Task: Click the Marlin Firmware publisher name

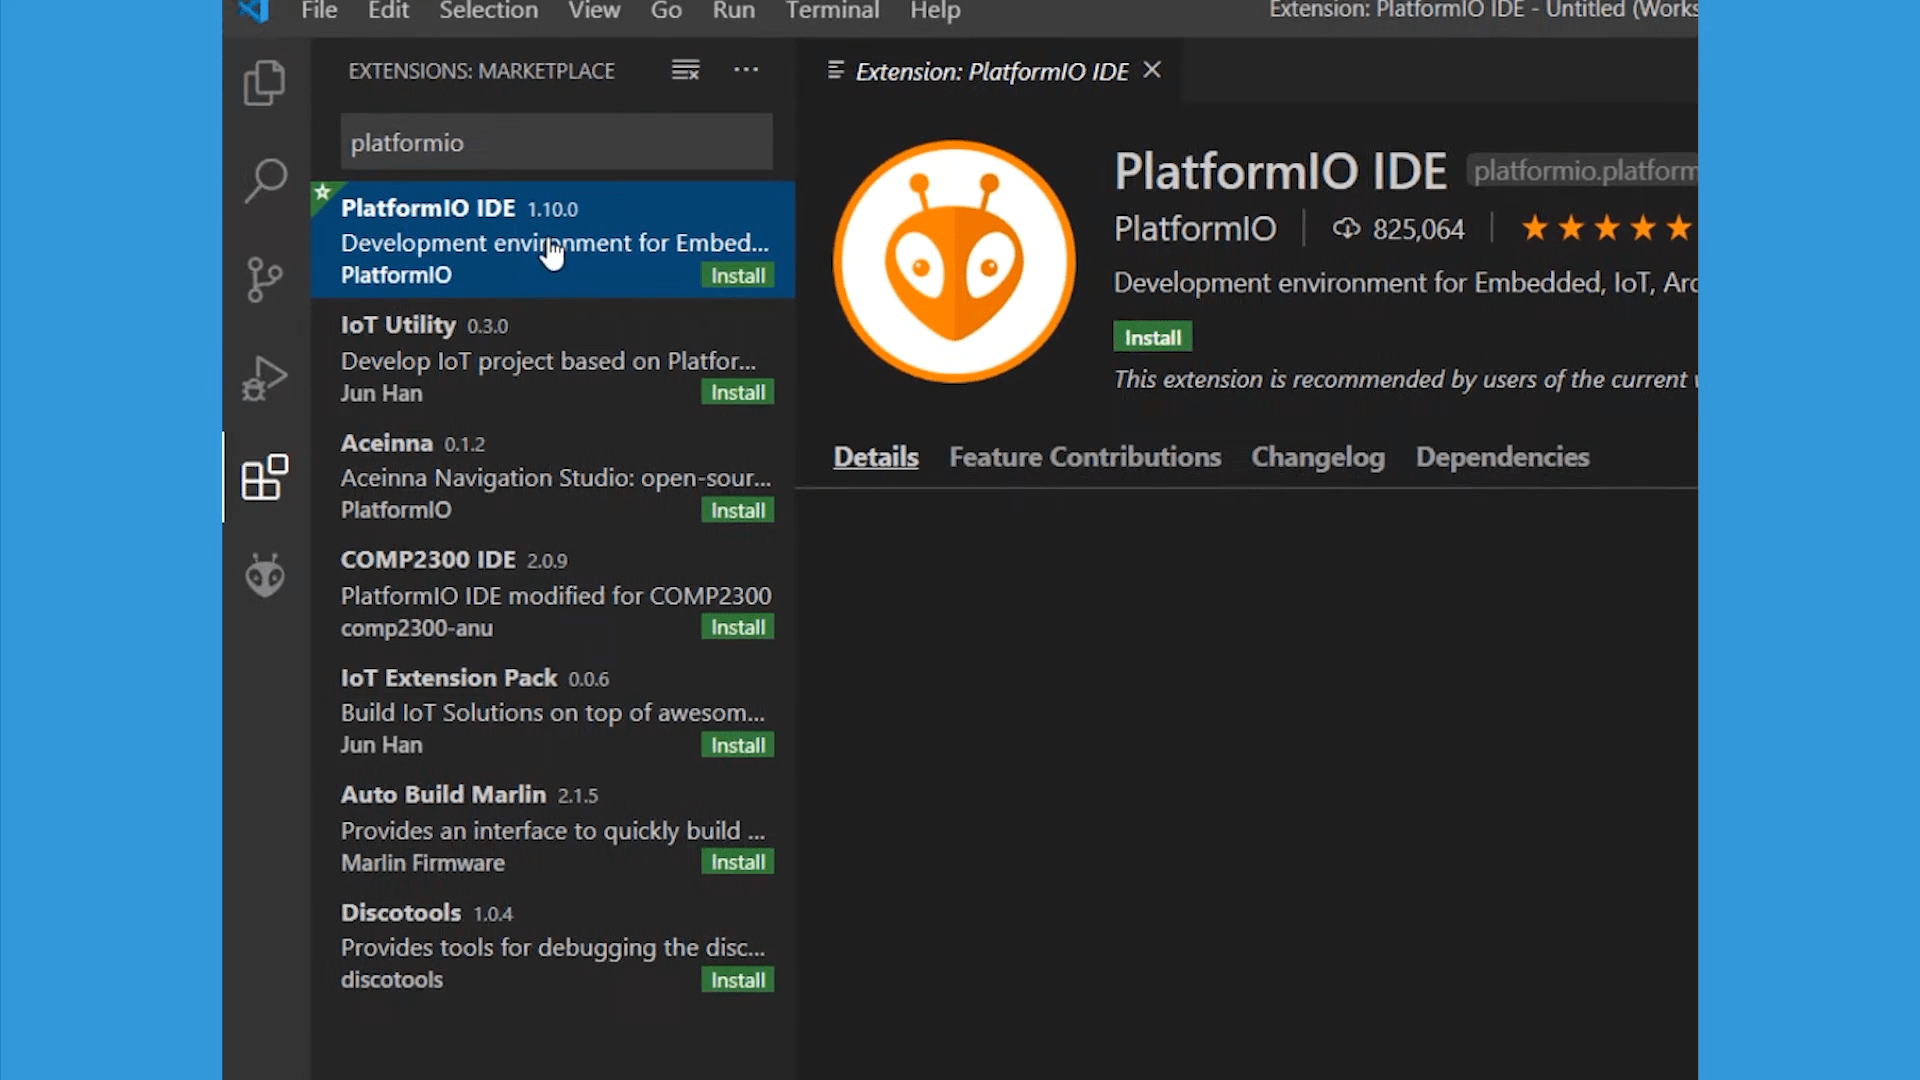Action: click(422, 863)
